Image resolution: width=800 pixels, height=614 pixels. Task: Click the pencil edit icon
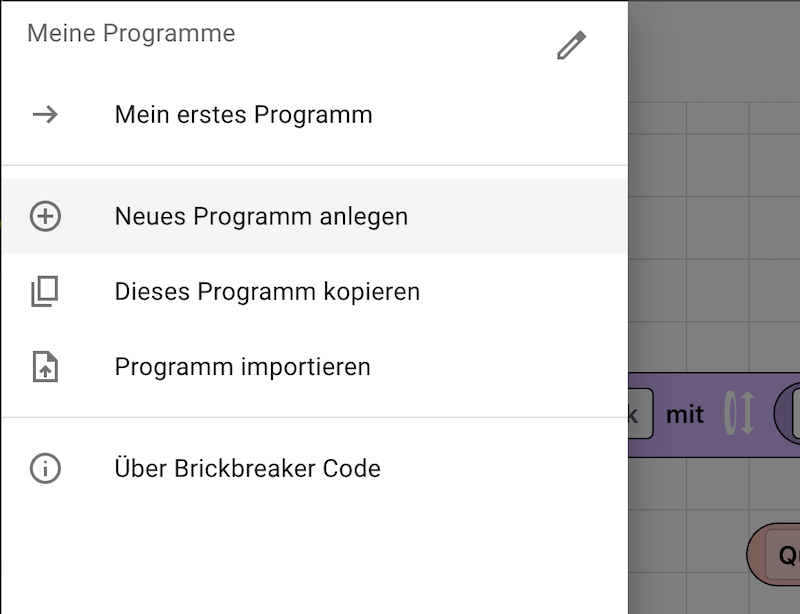[x=572, y=44]
